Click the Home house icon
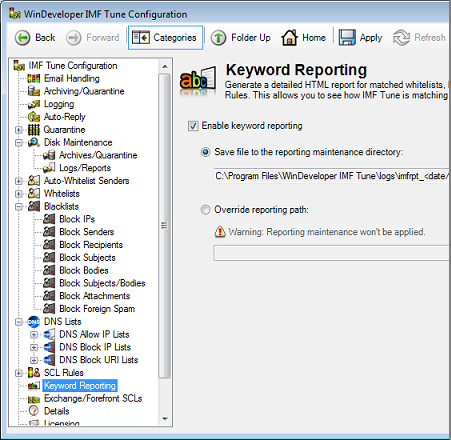The height and width of the screenshot is (440, 451). point(289,37)
